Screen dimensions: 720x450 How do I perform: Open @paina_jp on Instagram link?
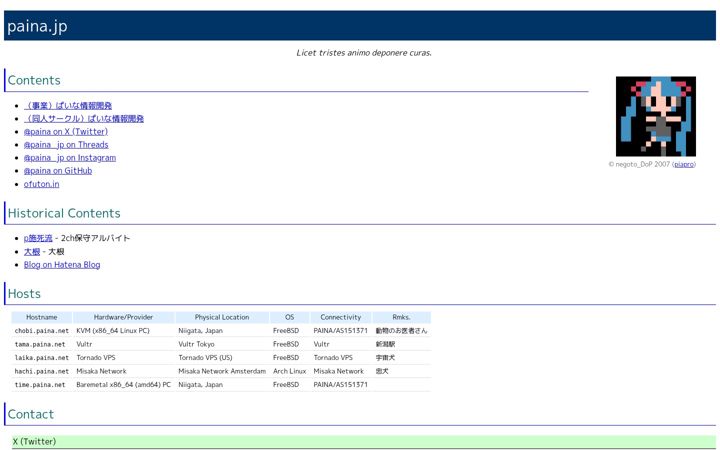[70, 158]
